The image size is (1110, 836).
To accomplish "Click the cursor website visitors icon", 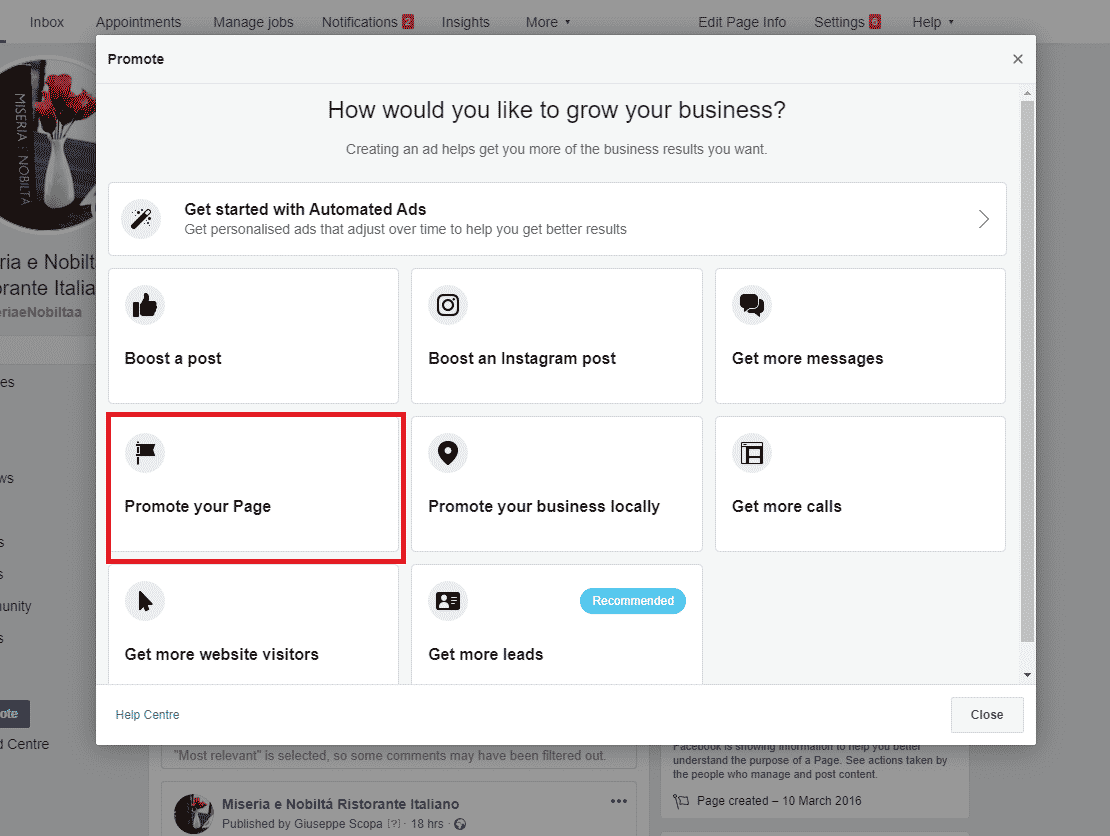I will pos(145,601).
